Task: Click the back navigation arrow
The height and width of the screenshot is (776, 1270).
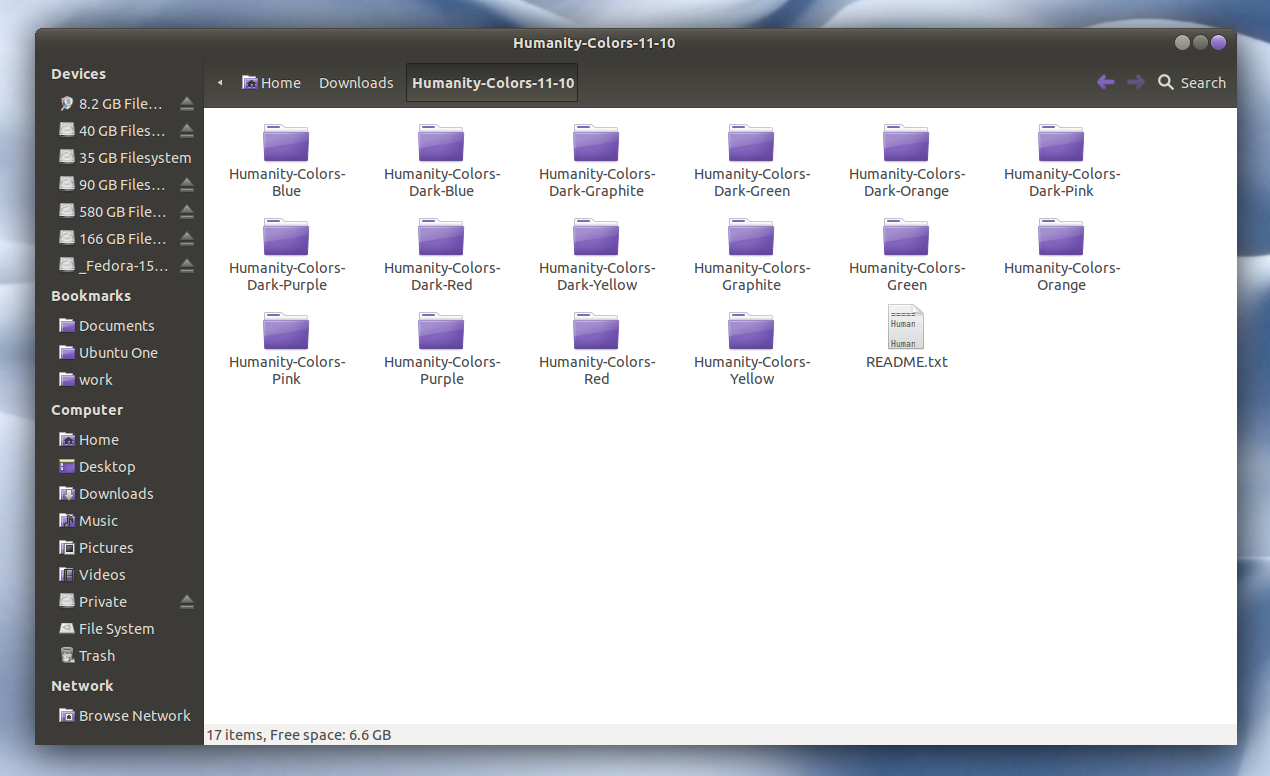Action: (x=1105, y=82)
